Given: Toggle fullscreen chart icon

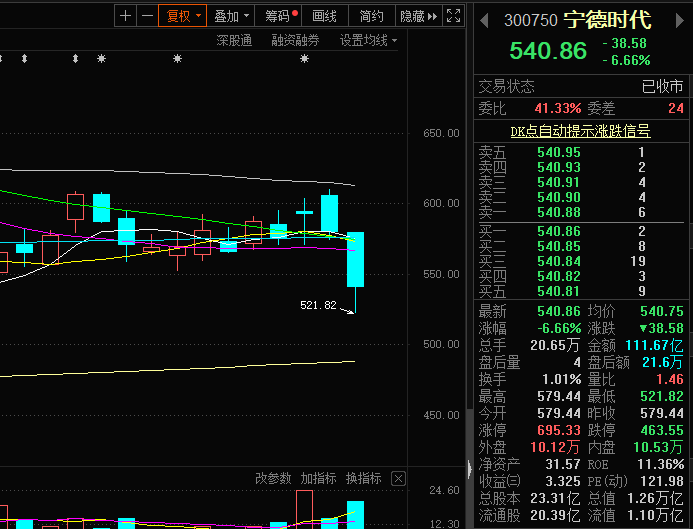Looking at the screenshot, I should [453, 16].
